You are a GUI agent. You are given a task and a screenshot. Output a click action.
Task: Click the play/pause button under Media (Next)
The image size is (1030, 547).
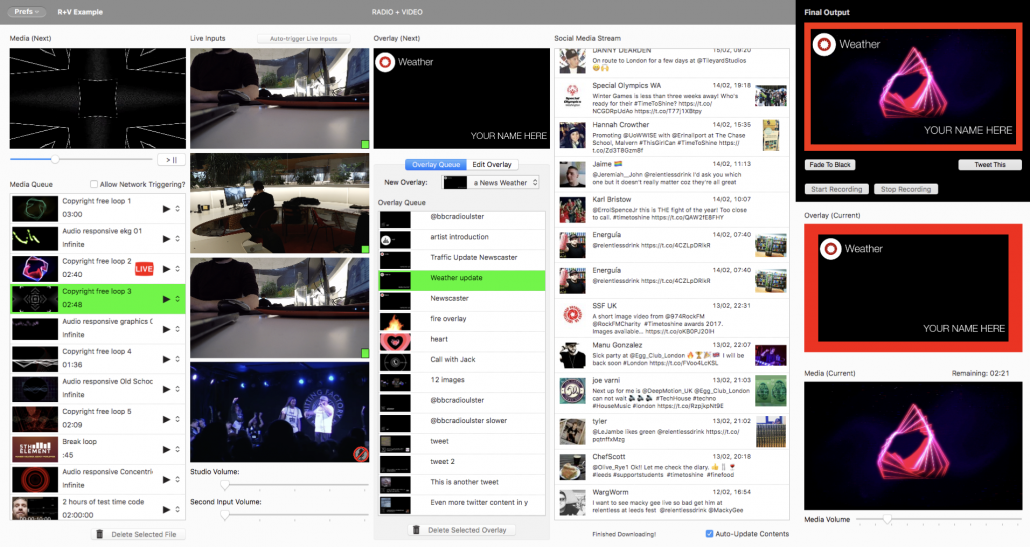[x=171, y=160]
